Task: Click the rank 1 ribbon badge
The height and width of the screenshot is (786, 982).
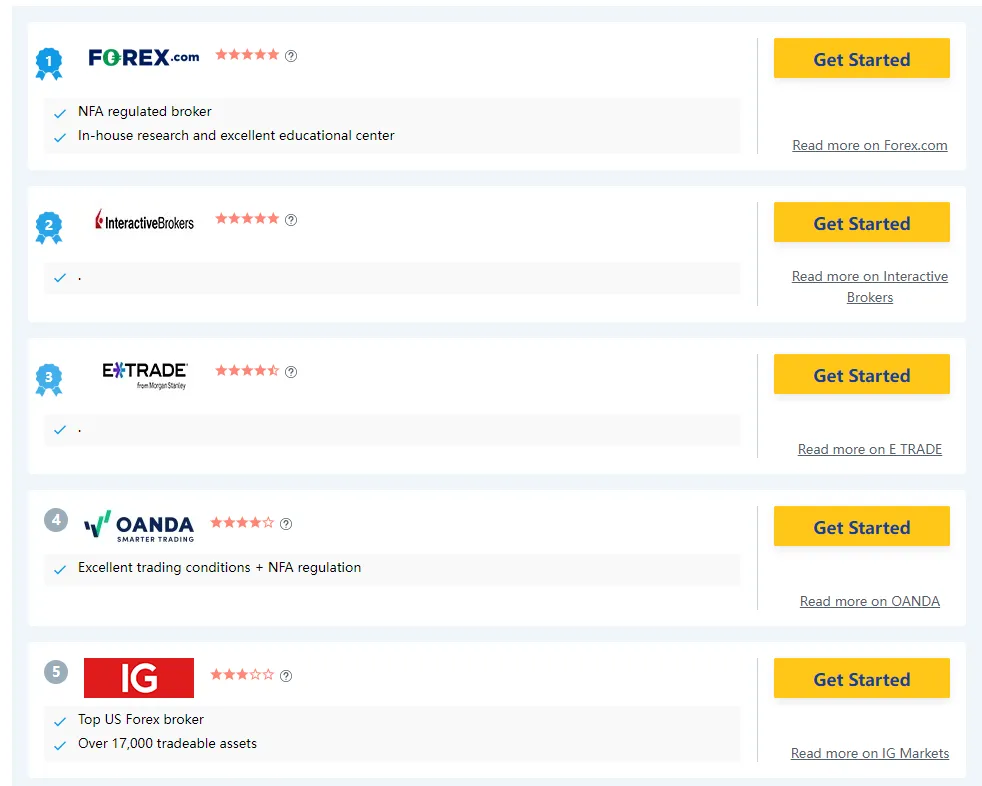Action: click(x=49, y=64)
